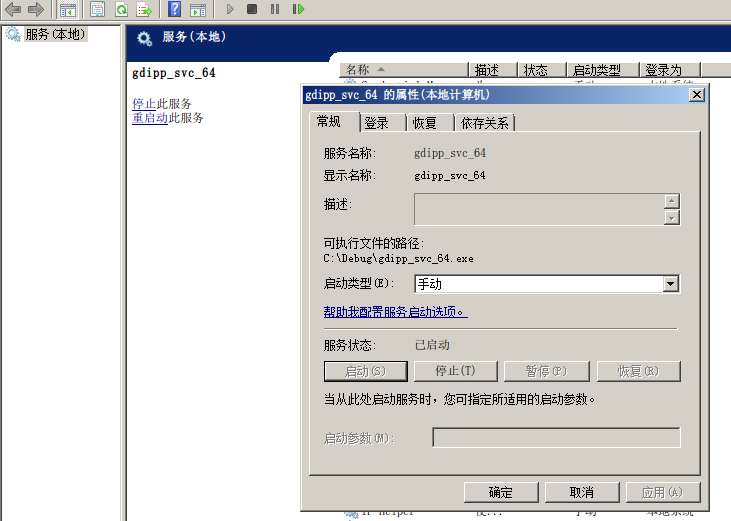The height and width of the screenshot is (521, 731).
Task: Click the 描述 column header
Action: [x=493, y=70]
